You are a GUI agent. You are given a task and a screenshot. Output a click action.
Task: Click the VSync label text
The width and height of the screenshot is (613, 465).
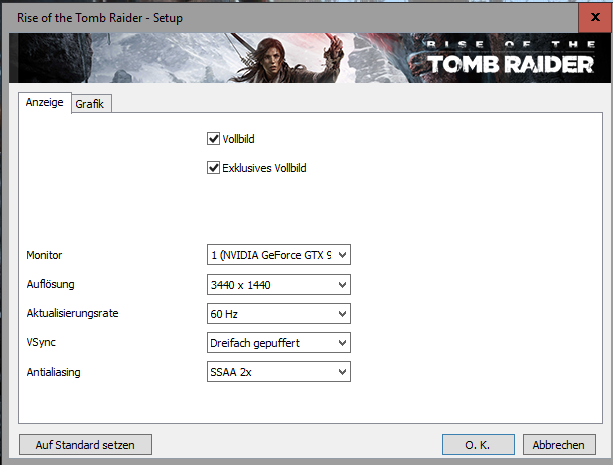(41, 342)
